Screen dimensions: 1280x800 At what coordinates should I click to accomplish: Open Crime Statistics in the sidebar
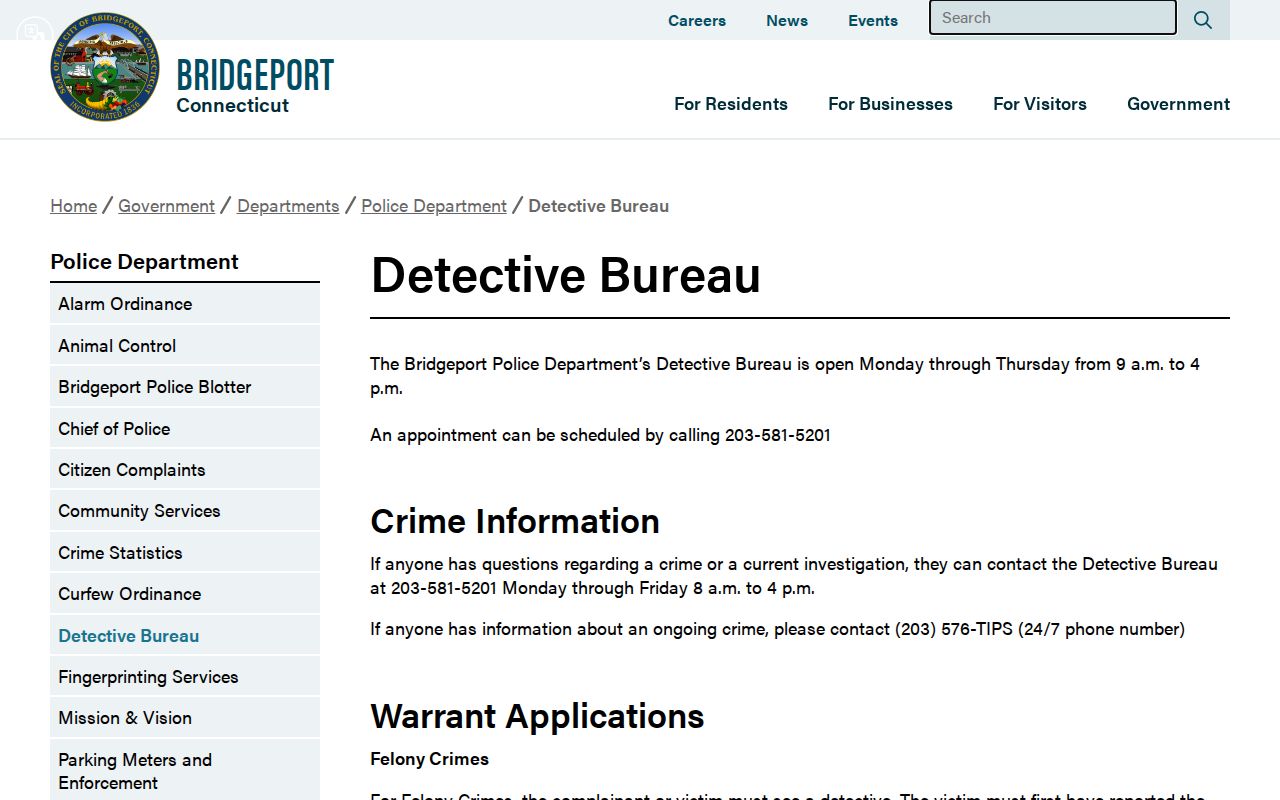[185, 553]
